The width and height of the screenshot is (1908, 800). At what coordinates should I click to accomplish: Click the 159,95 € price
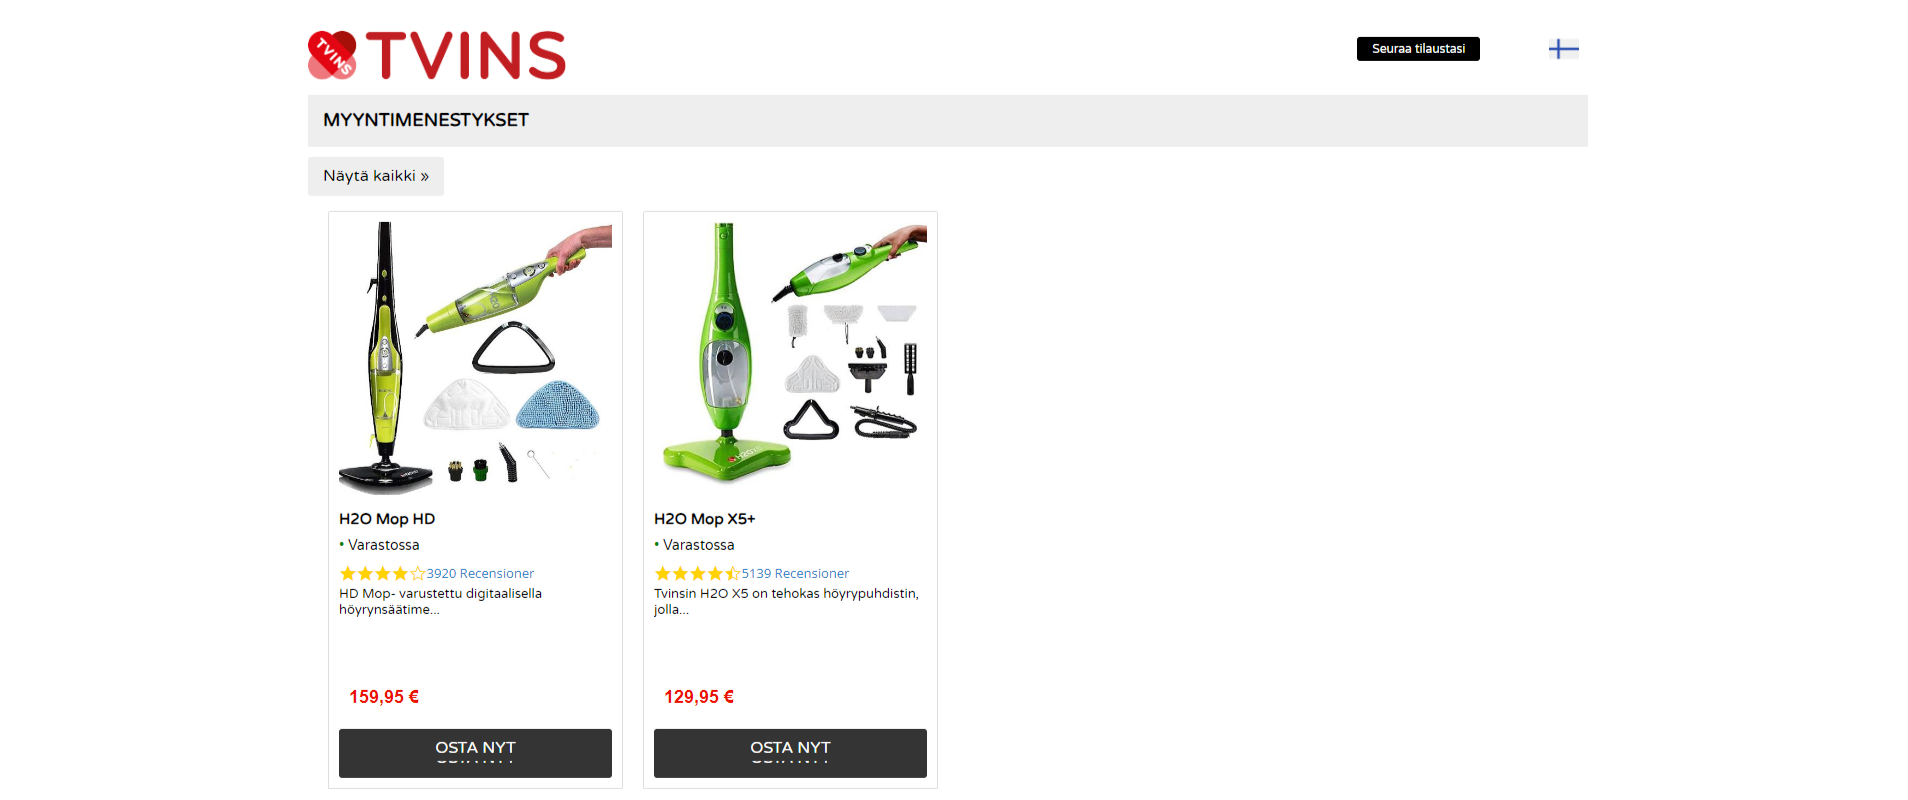(384, 697)
